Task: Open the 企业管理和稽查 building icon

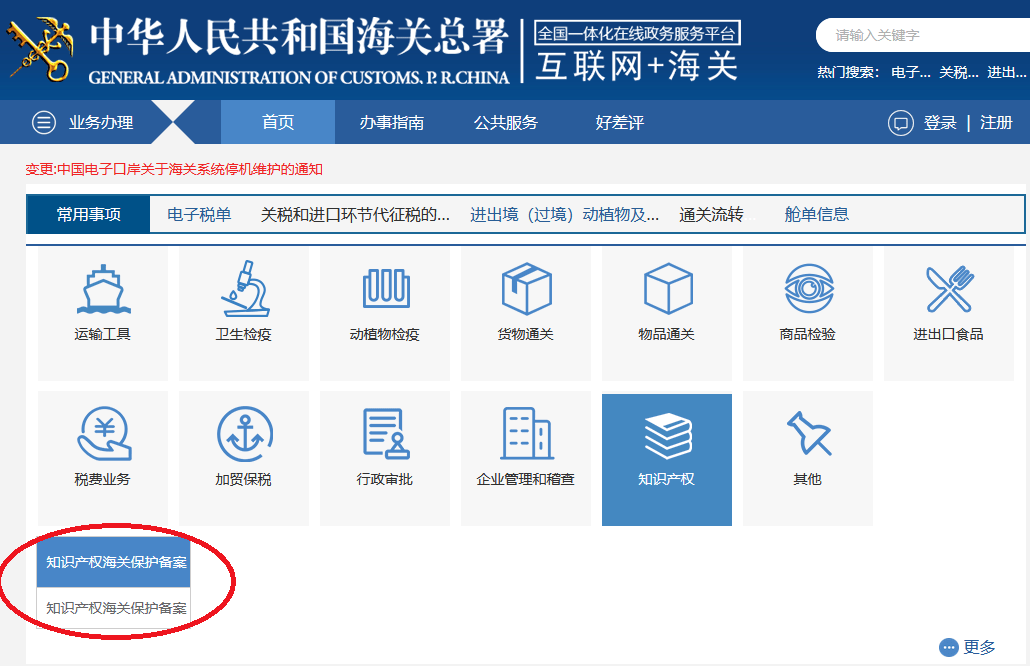Action: pos(526,433)
